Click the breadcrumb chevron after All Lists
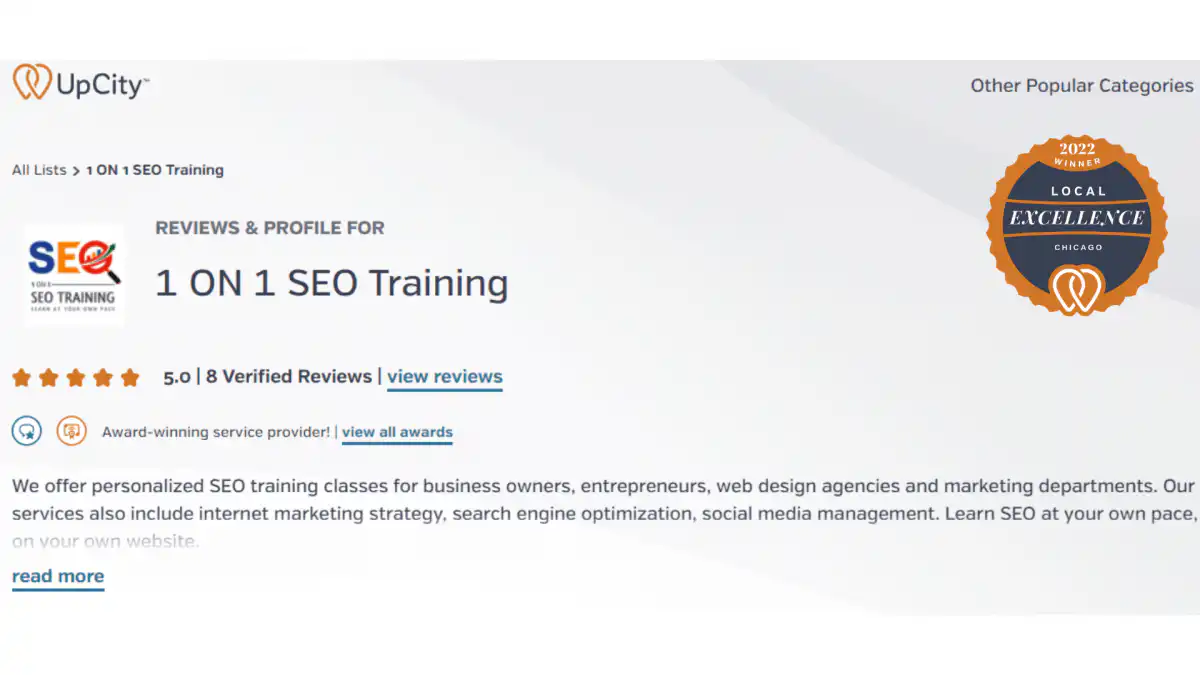Screen dimensions: 1200x675 [74, 170]
